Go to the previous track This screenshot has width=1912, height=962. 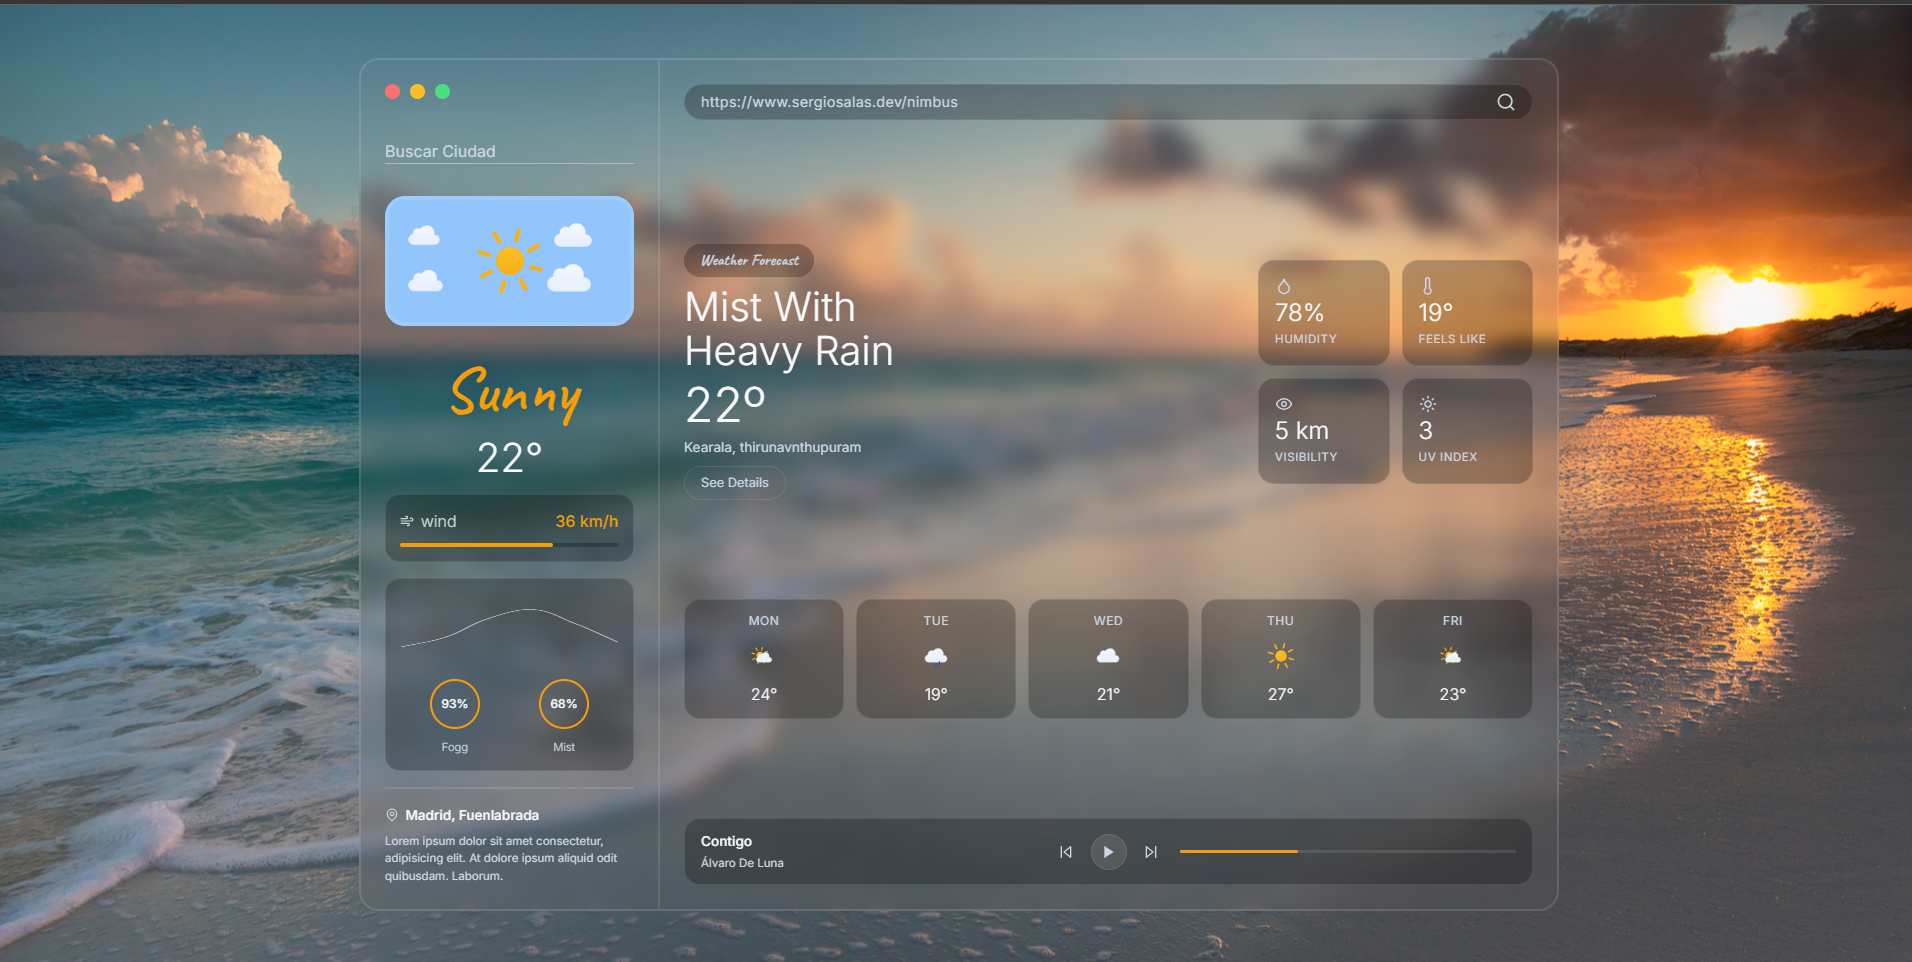tap(1066, 852)
